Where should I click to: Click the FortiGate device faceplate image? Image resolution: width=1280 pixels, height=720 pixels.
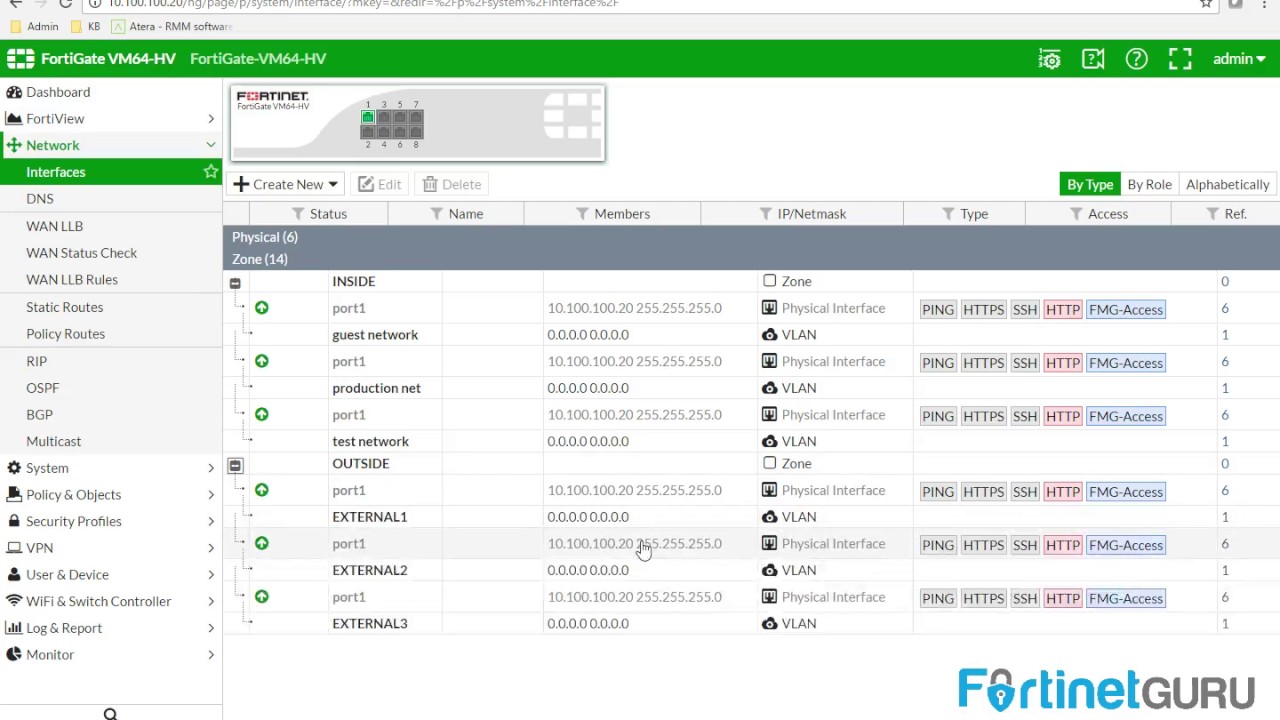point(418,123)
